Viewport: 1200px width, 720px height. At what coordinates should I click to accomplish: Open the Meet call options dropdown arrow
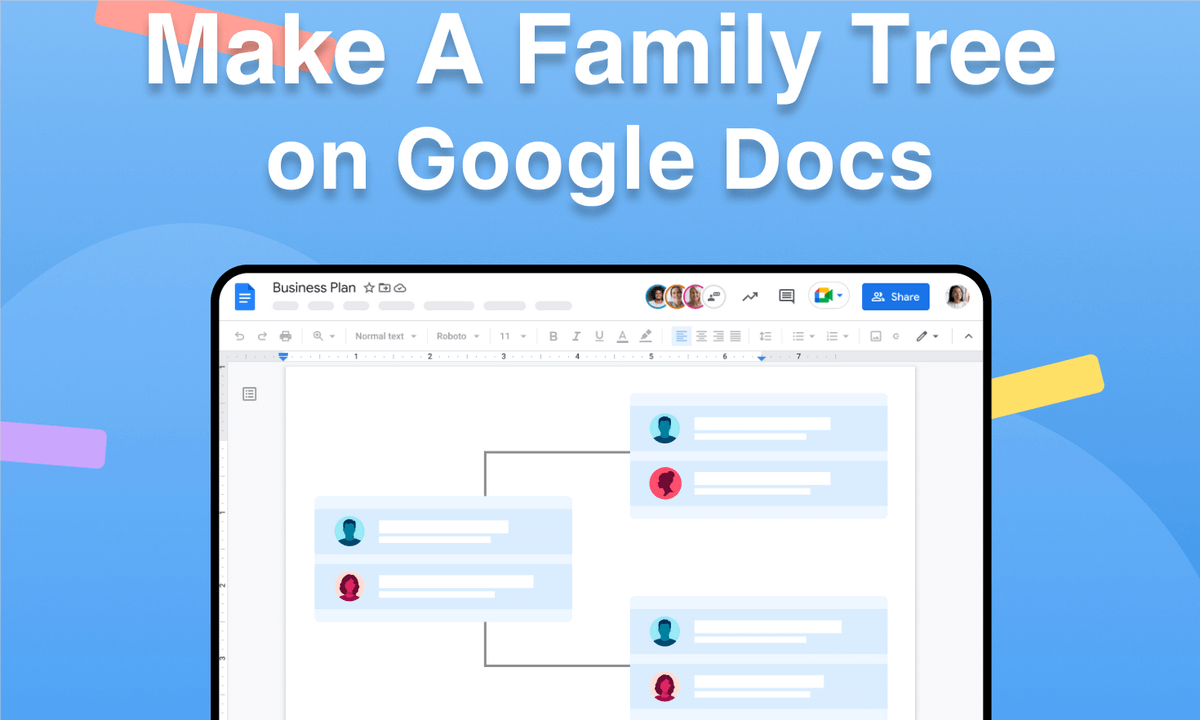coord(841,296)
